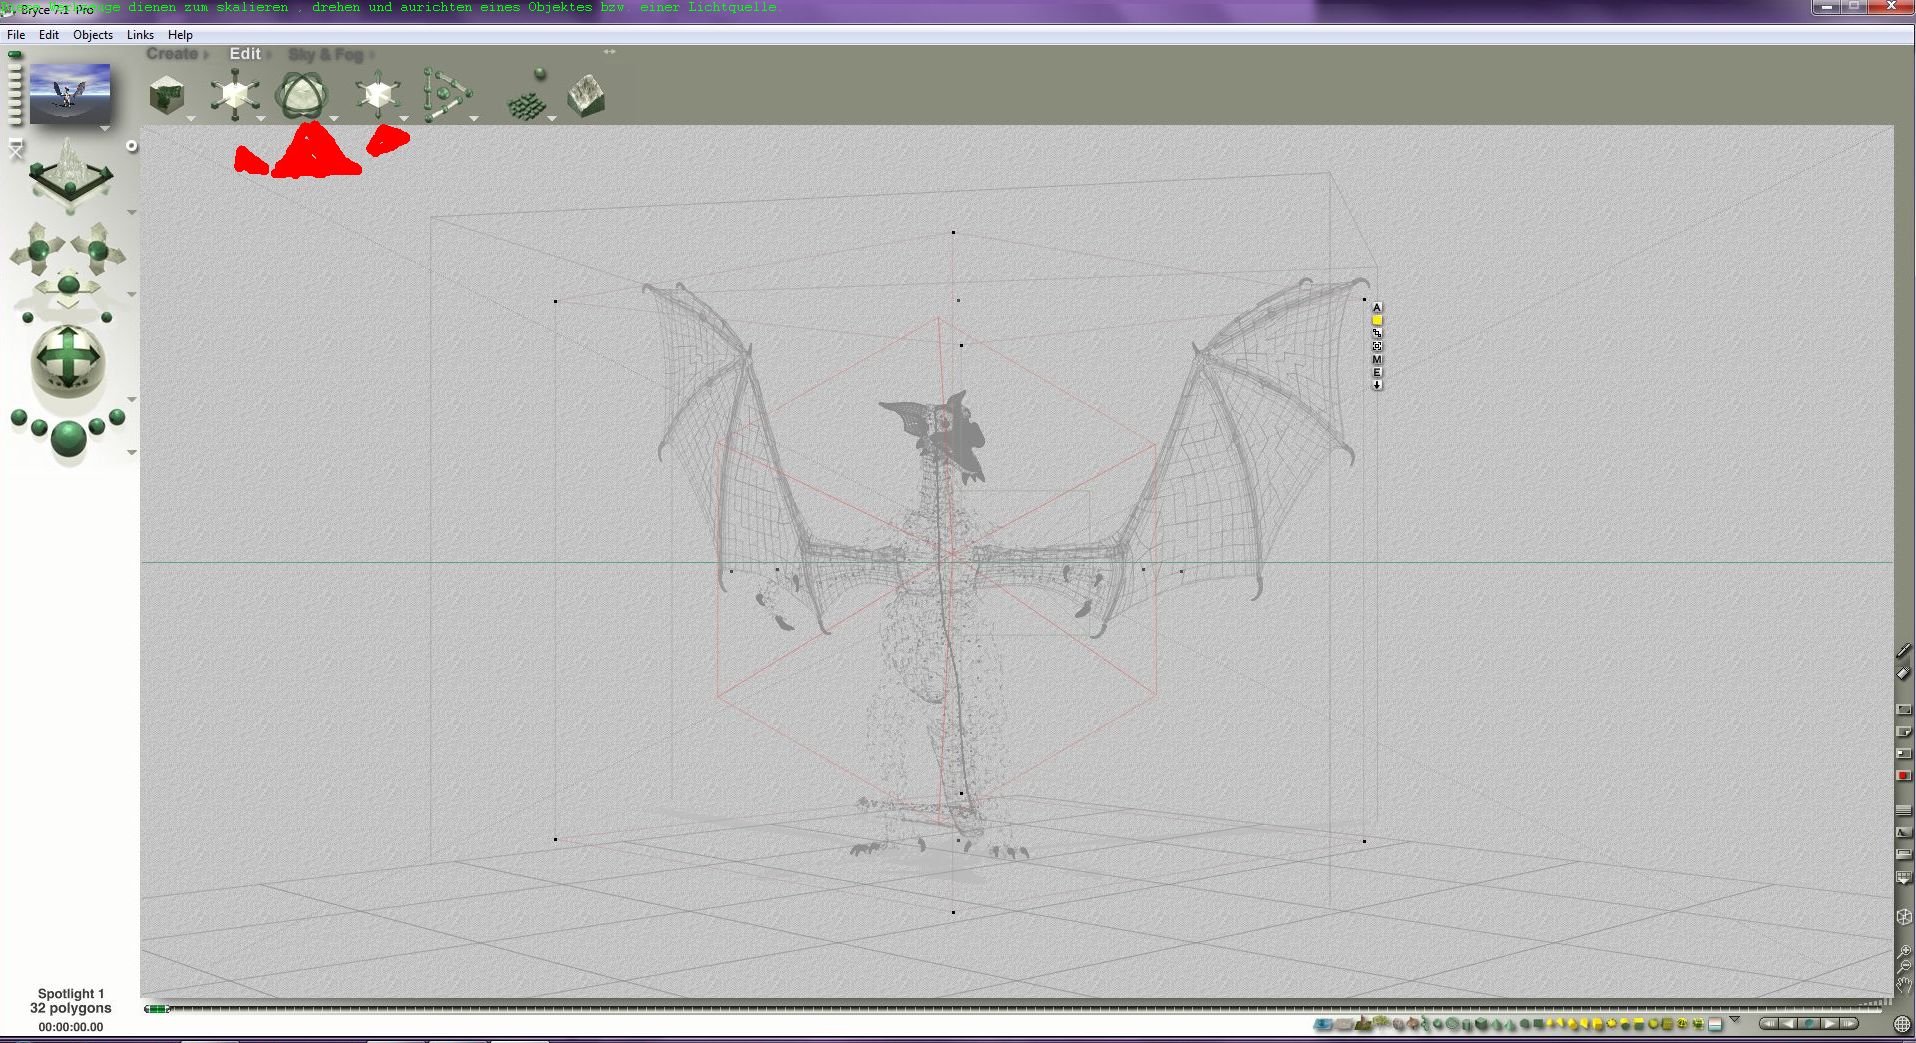The height and width of the screenshot is (1043, 1916).
Task: Toggle the right field-of-view control dot
Action: pyautogui.click(x=107, y=318)
